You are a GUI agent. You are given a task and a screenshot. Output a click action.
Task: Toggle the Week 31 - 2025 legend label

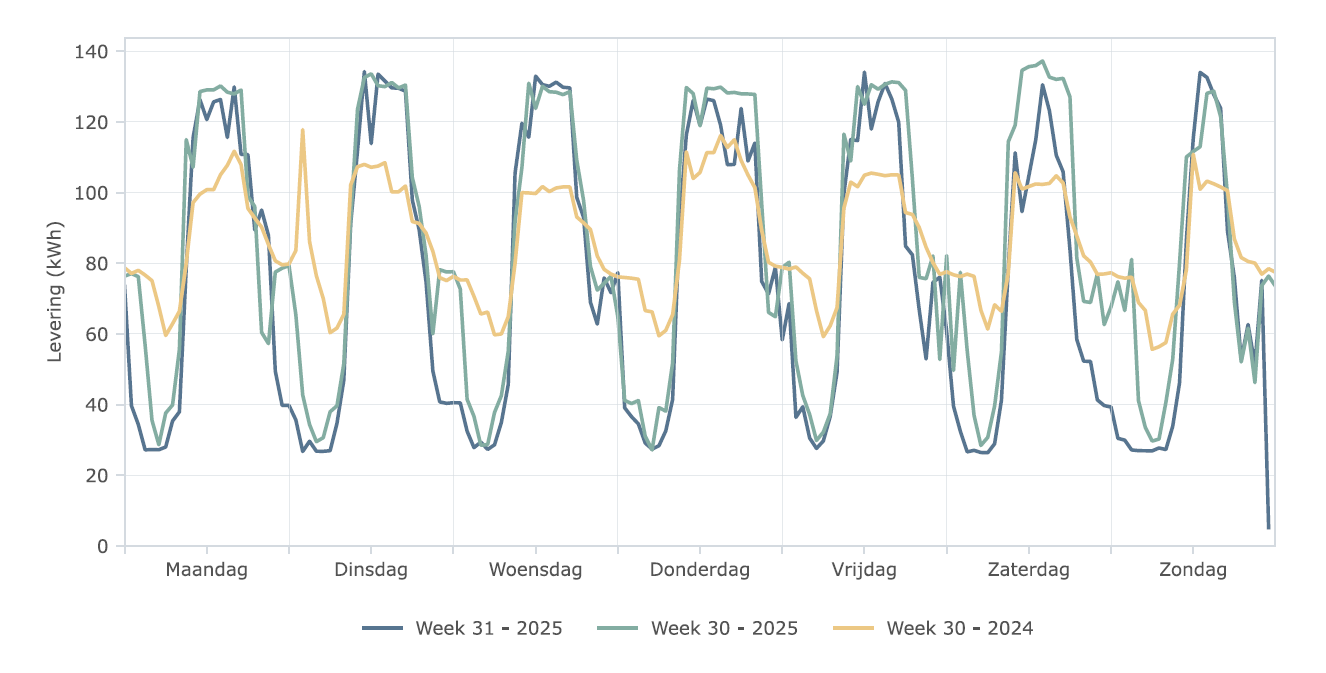coord(489,629)
